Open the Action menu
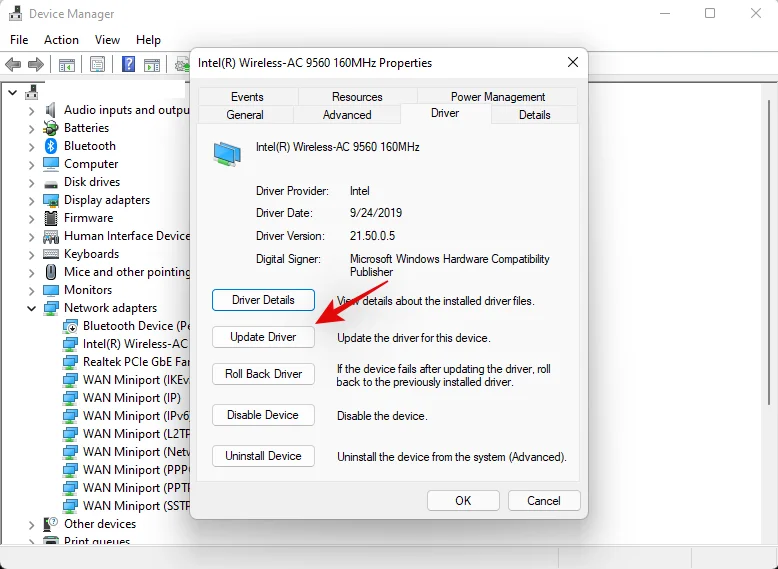The height and width of the screenshot is (569, 778). tap(61, 40)
